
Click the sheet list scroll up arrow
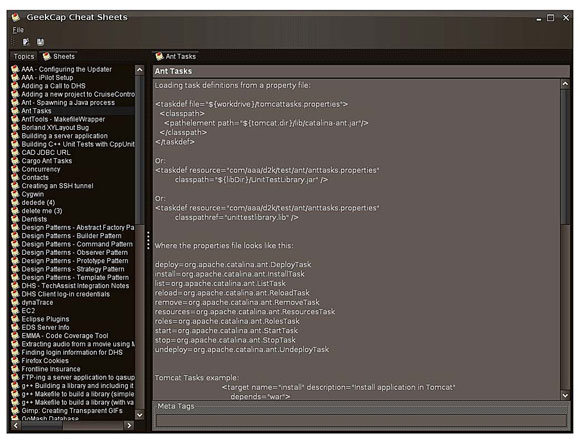click(x=139, y=70)
